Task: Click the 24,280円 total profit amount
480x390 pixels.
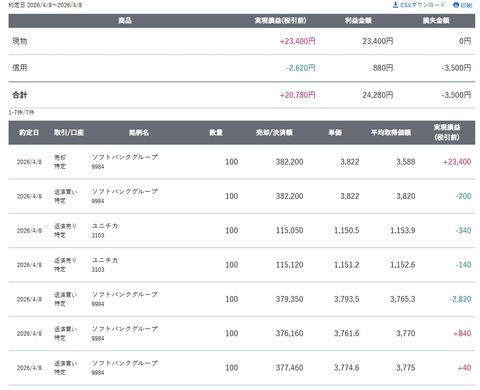Action: pyautogui.click(x=378, y=95)
